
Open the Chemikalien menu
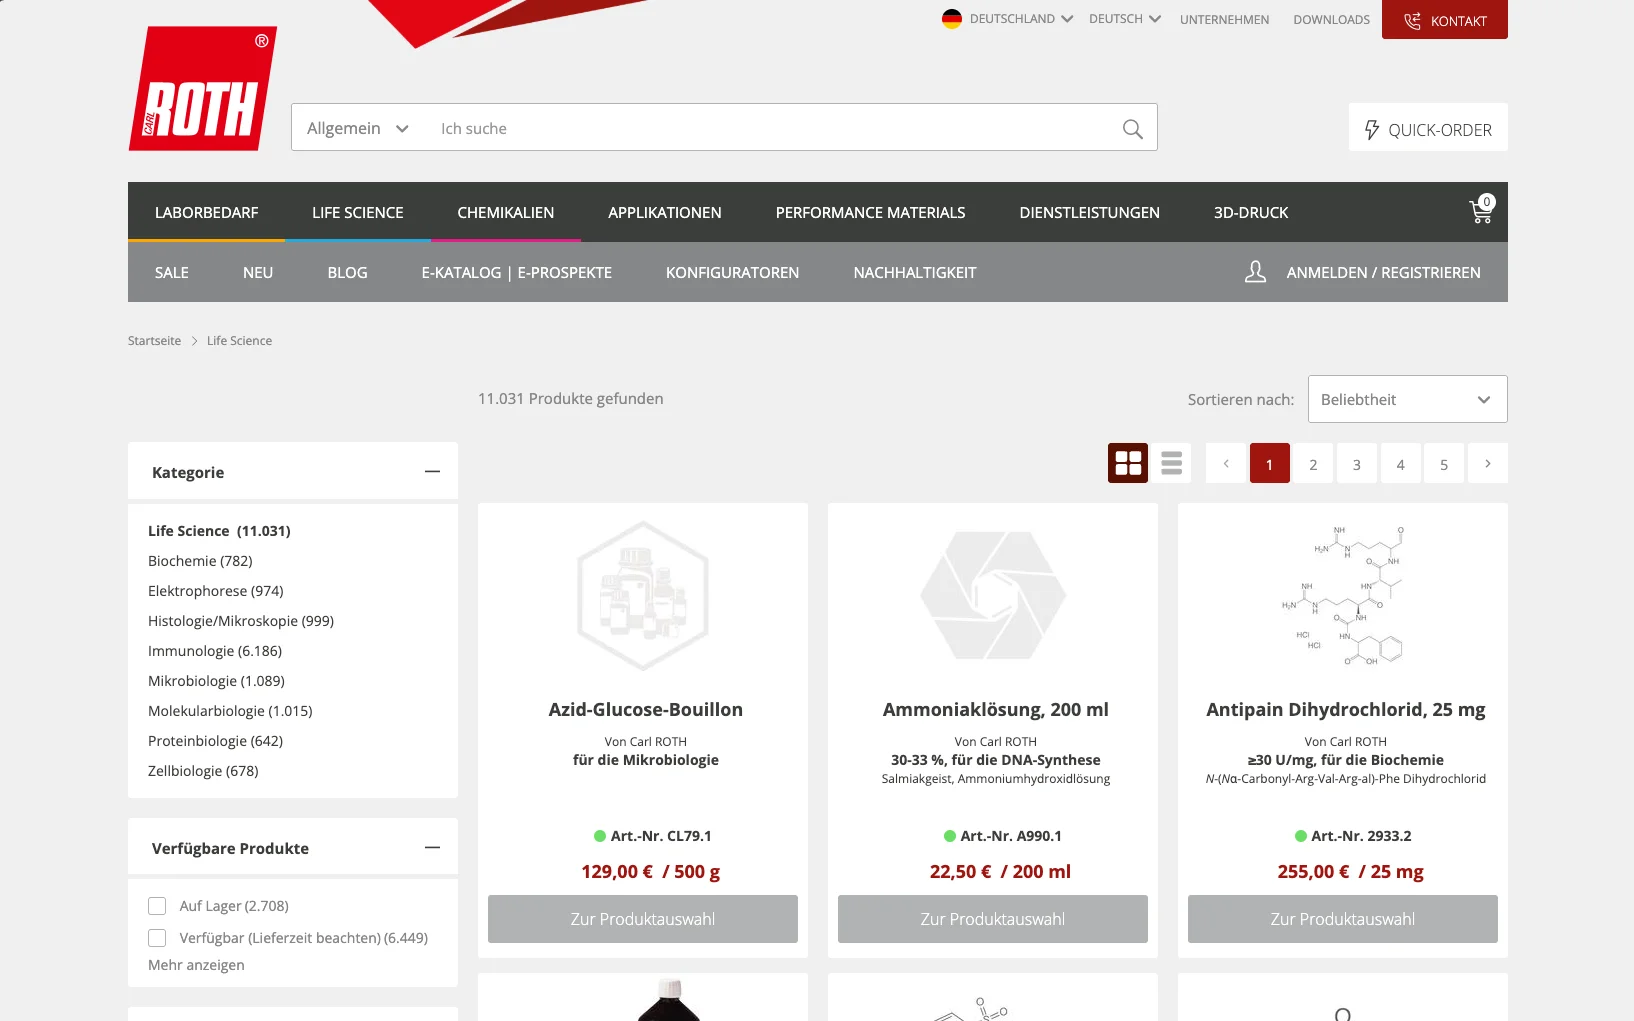[x=506, y=212]
